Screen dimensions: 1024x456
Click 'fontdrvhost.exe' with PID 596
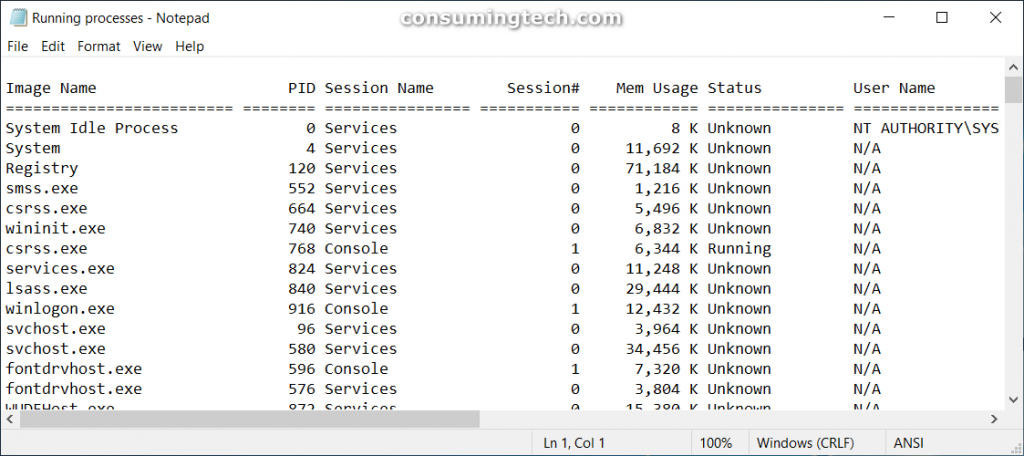tap(74, 369)
